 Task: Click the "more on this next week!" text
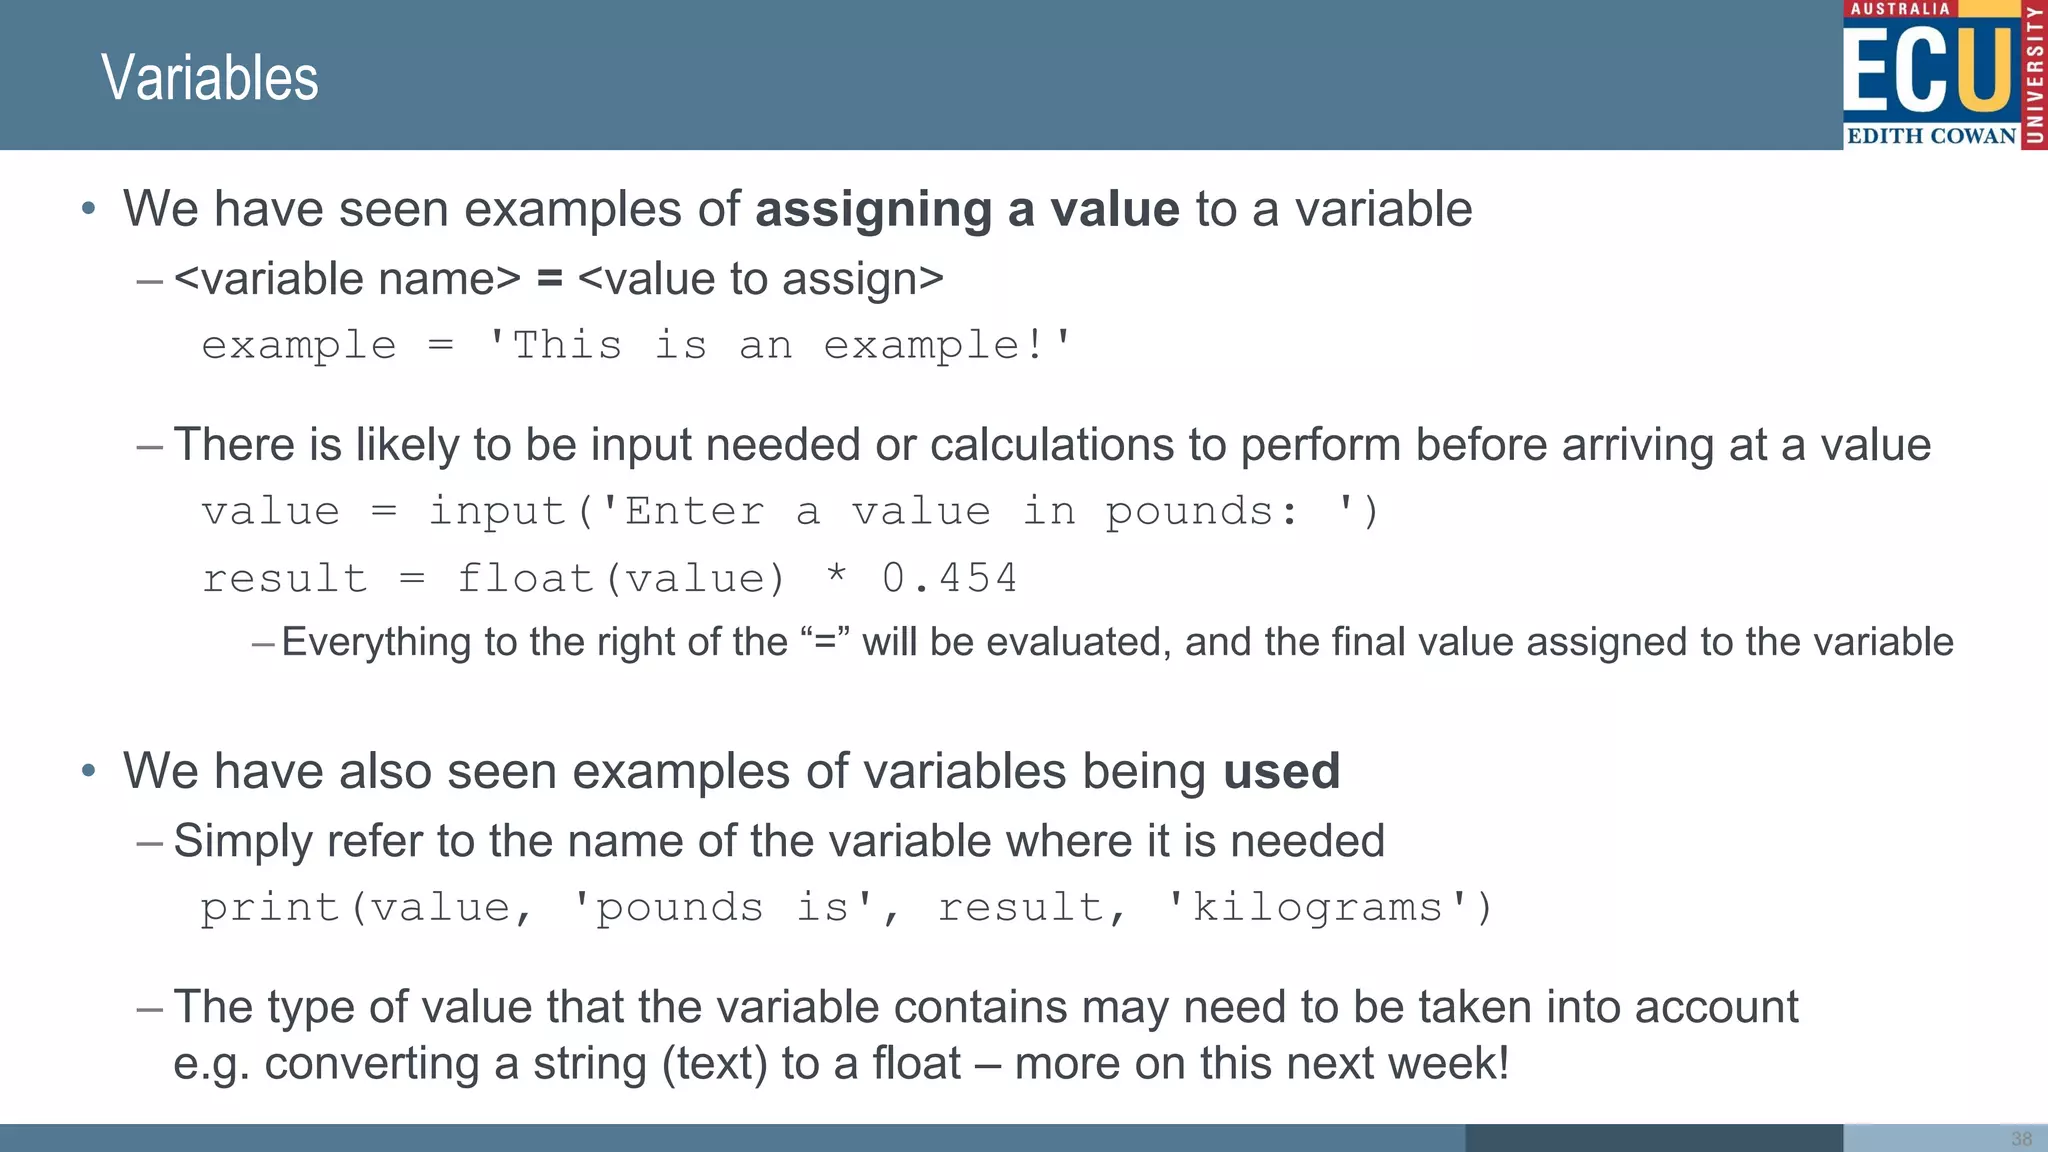point(1261,1064)
